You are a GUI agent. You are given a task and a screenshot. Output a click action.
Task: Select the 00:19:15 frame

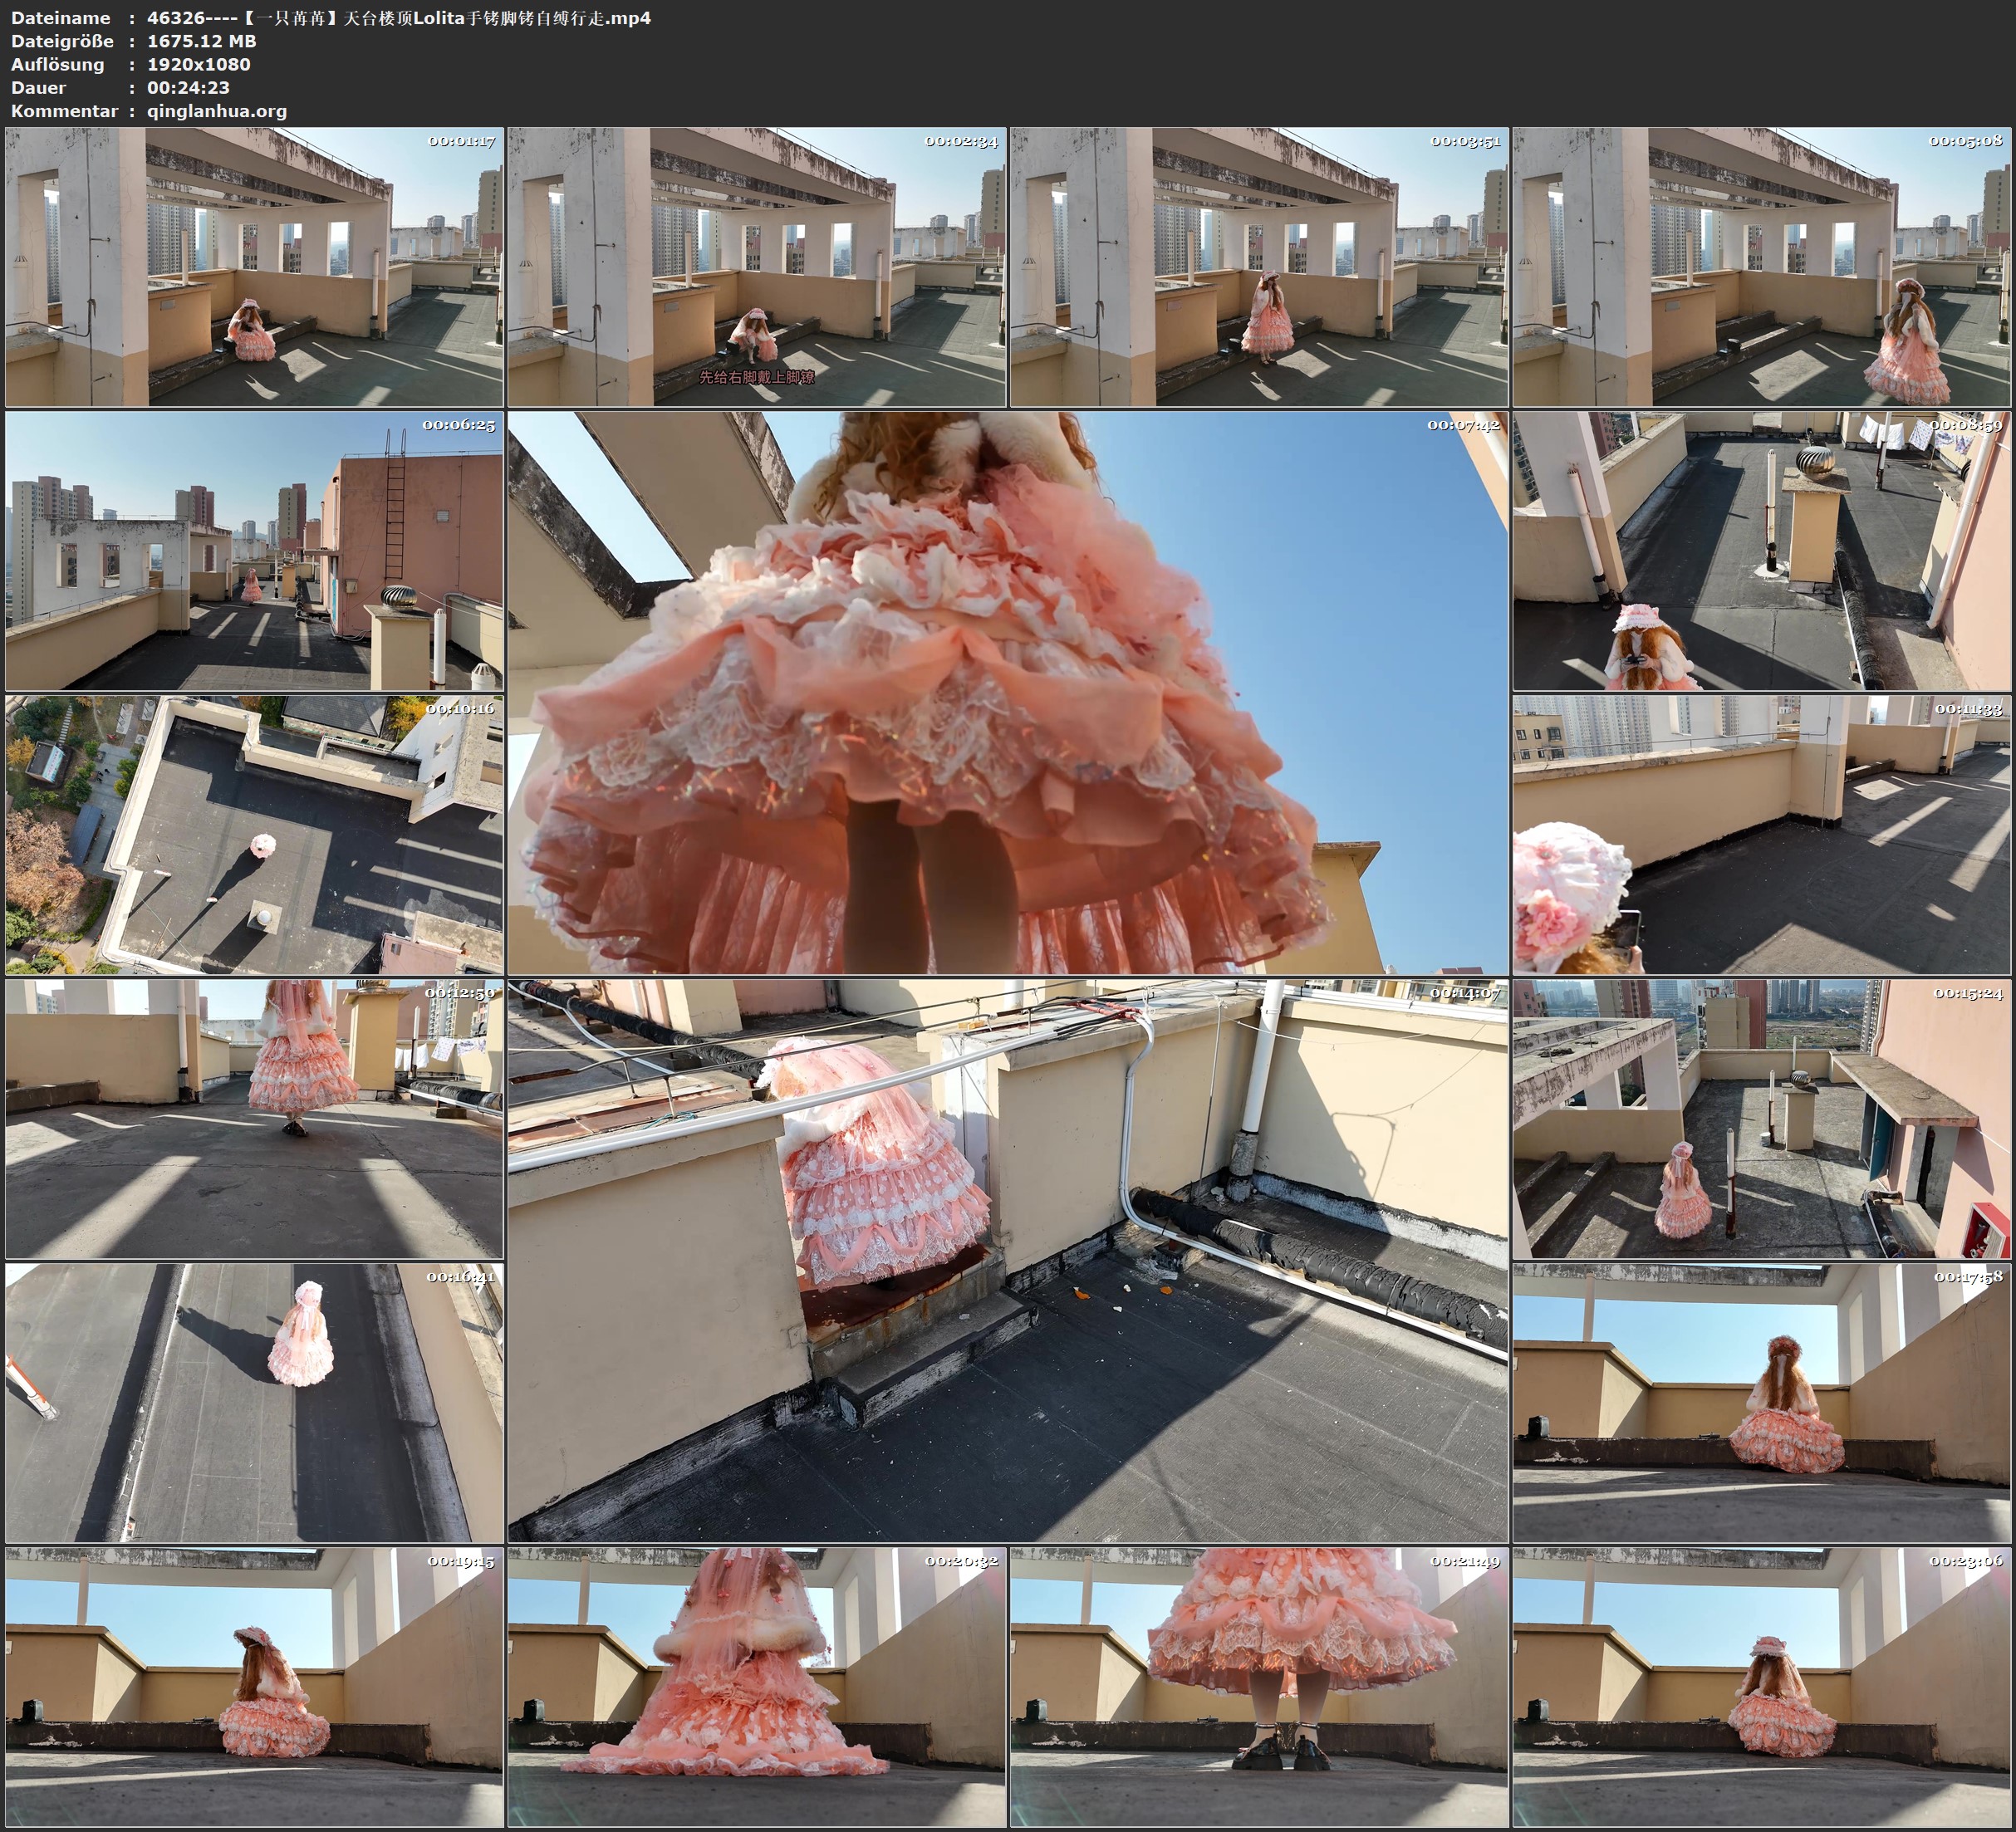click(x=254, y=1687)
